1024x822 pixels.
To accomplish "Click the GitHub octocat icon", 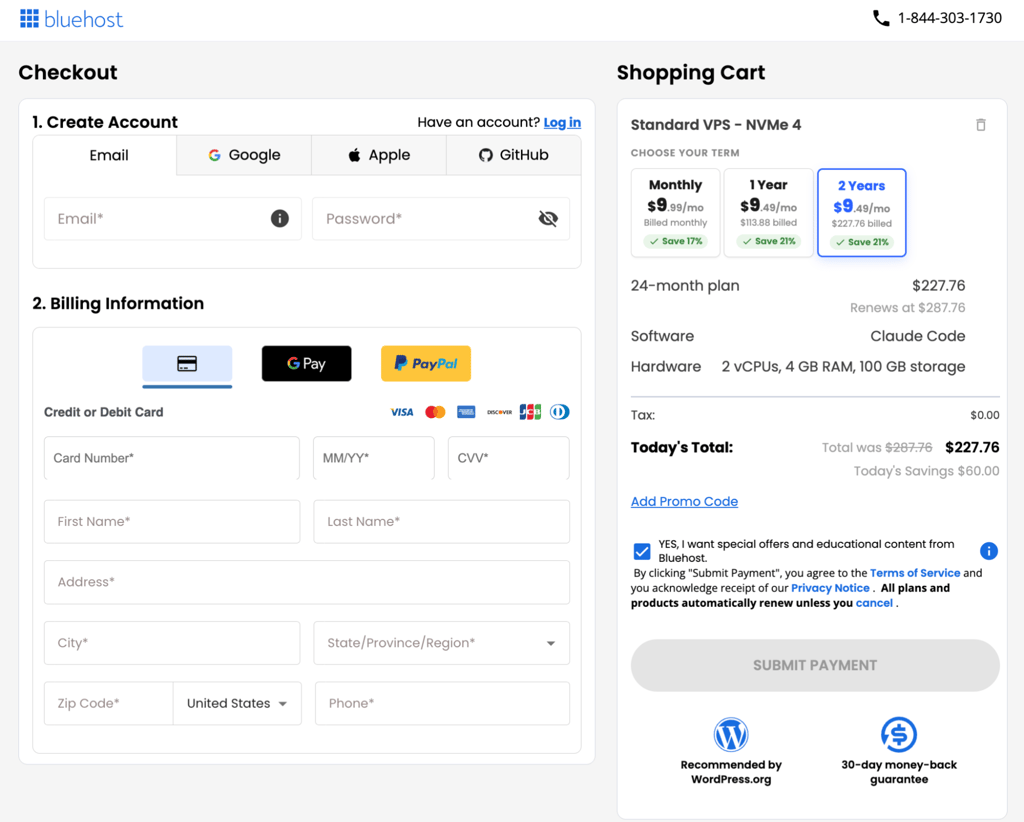I will pyautogui.click(x=485, y=155).
